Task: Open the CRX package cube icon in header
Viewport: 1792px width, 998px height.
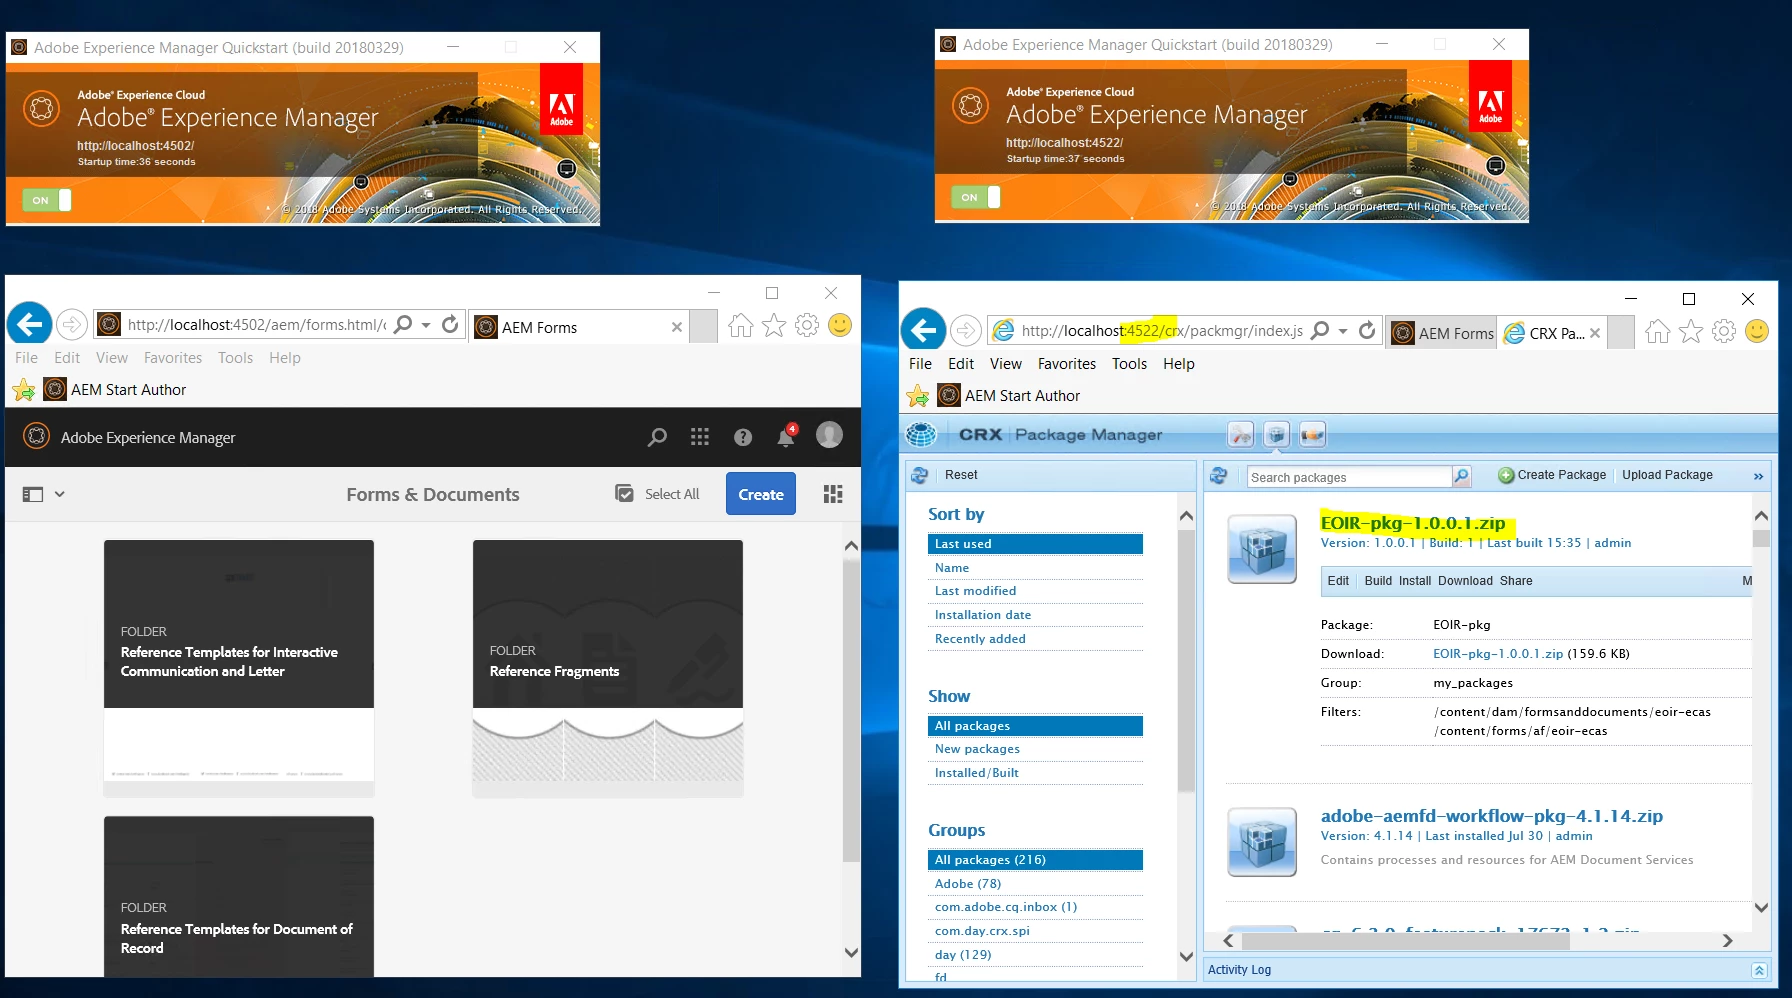Action: coord(1276,434)
